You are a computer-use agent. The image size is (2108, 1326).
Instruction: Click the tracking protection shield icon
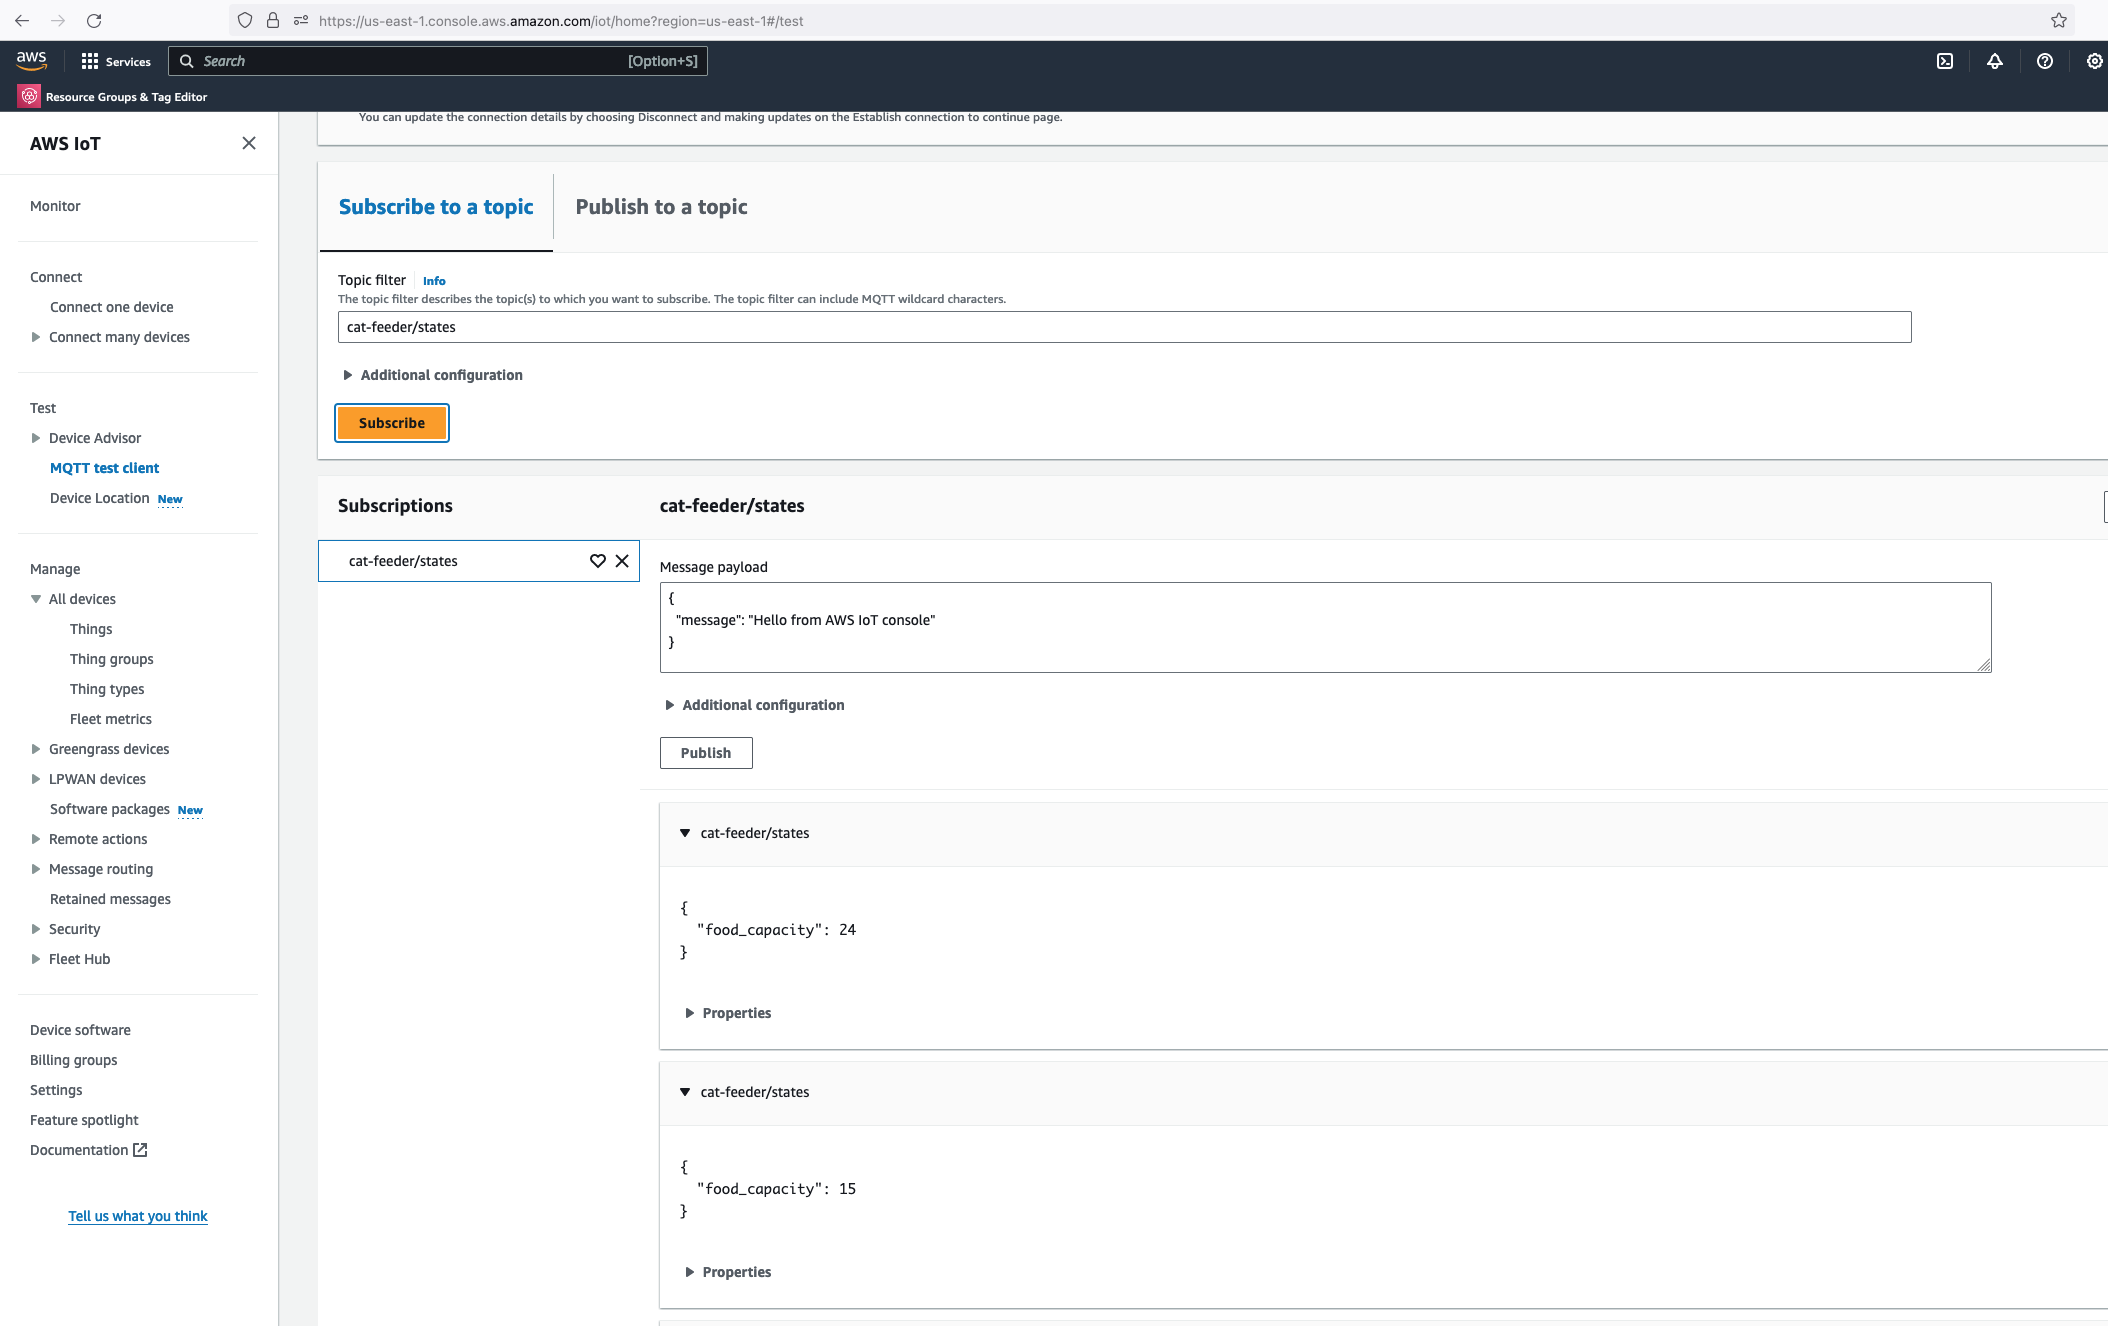[245, 20]
